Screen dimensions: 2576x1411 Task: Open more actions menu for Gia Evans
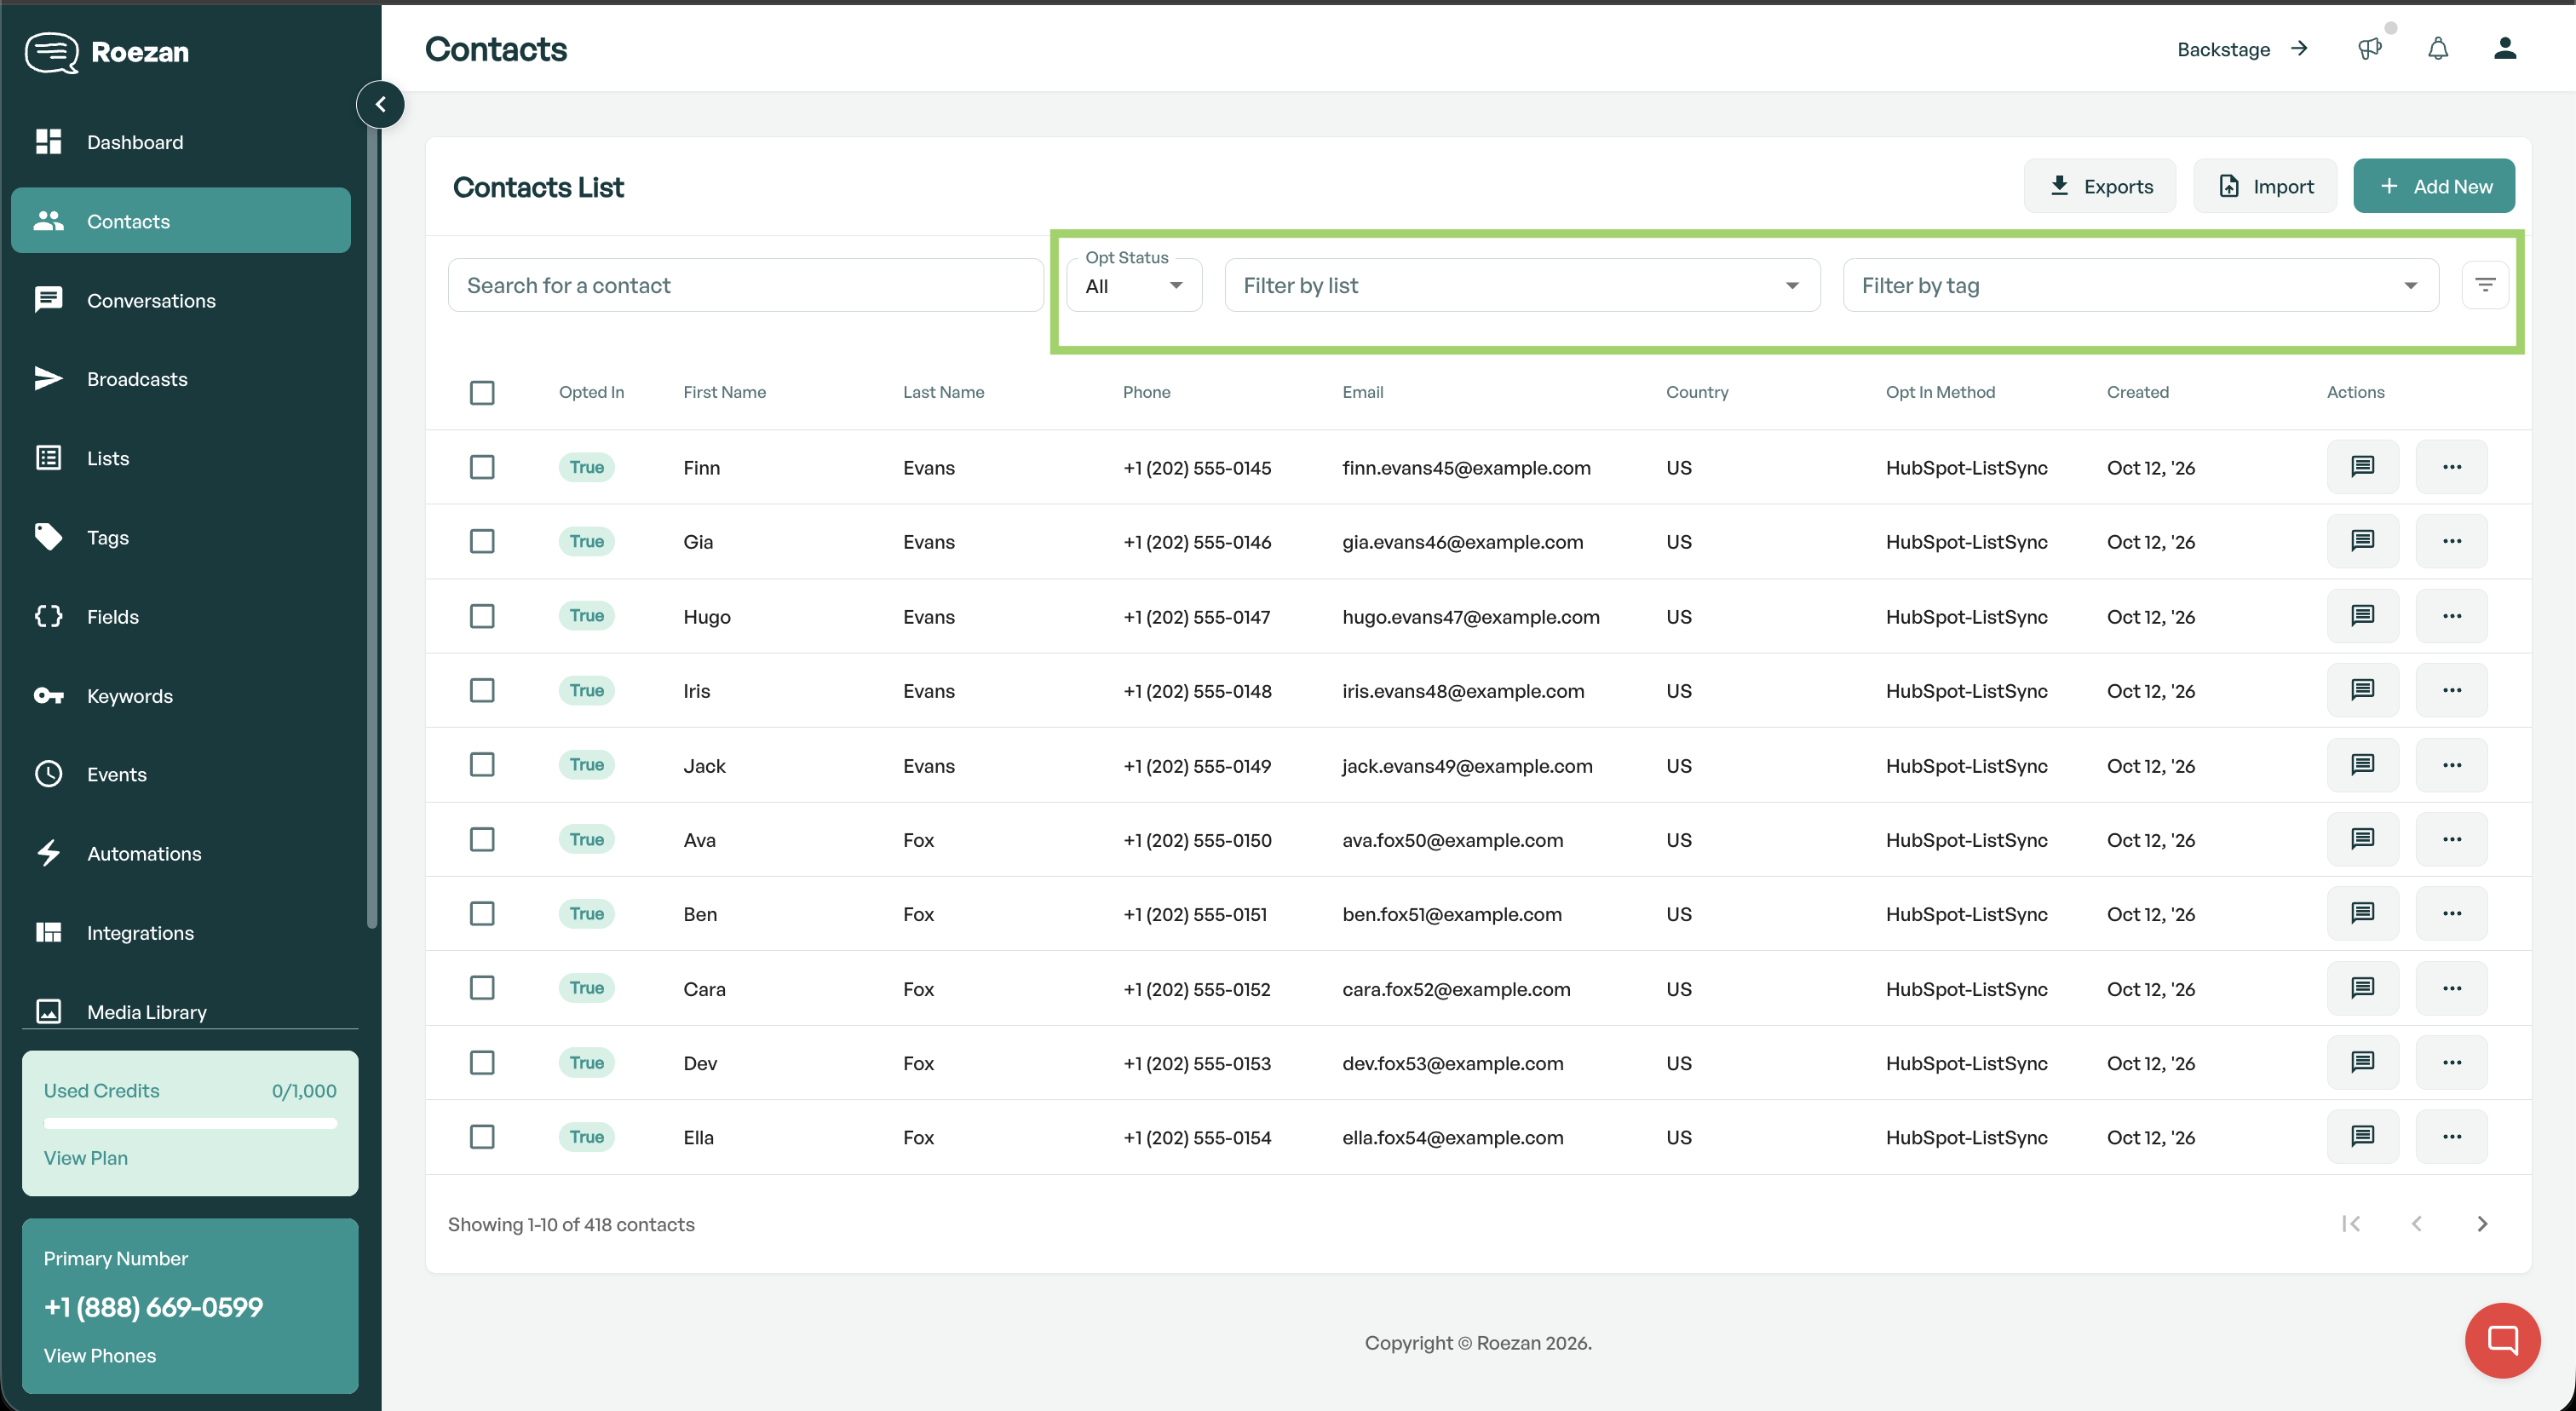2452,541
